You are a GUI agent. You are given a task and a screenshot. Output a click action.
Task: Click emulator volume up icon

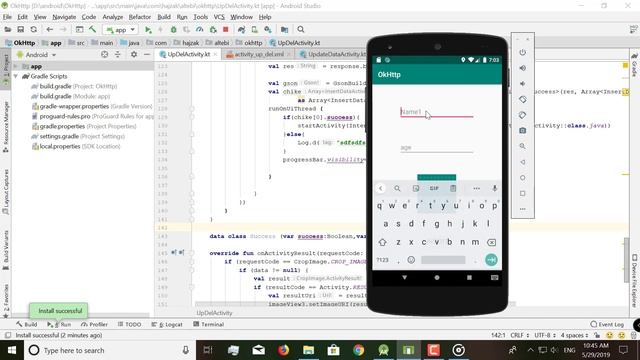pyautogui.click(x=522, y=68)
